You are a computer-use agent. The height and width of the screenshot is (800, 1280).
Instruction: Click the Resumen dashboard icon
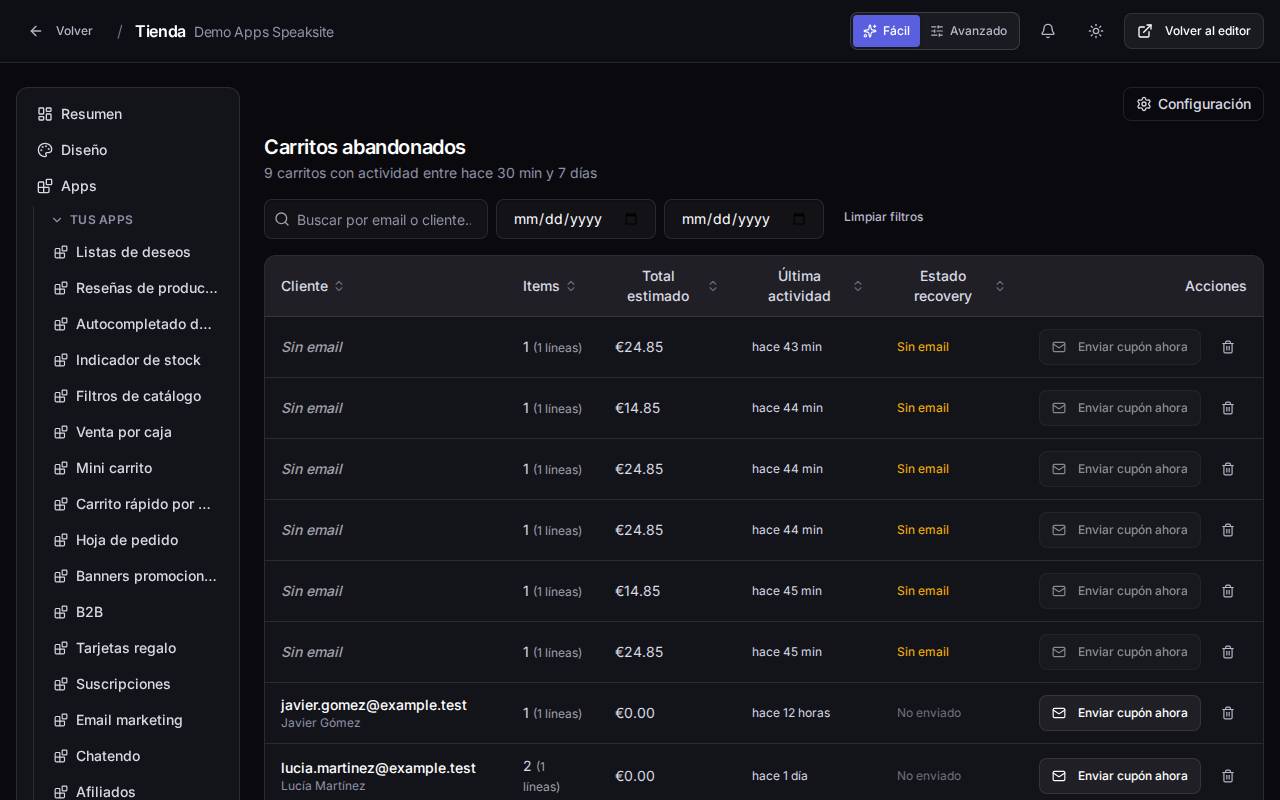(45, 114)
